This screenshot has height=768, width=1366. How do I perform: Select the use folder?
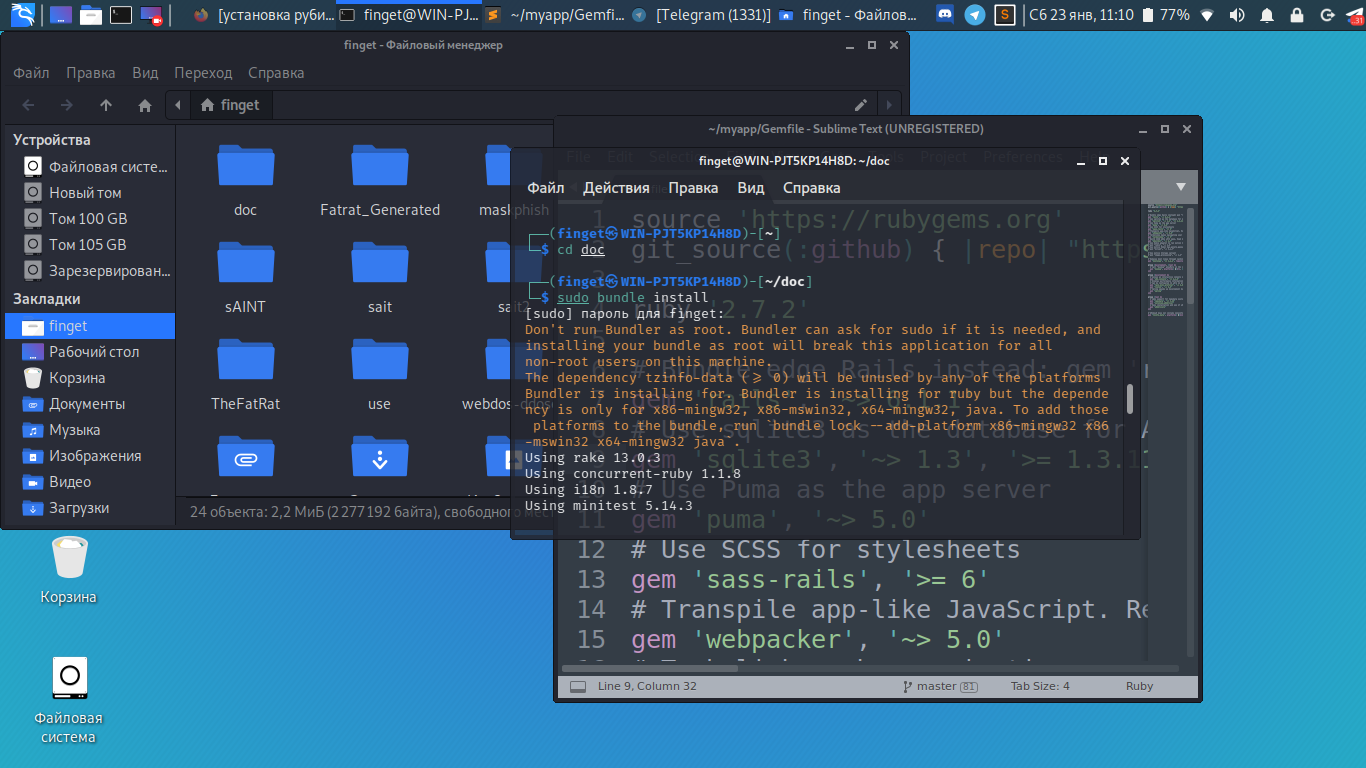pyautogui.click(x=380, y=361)
